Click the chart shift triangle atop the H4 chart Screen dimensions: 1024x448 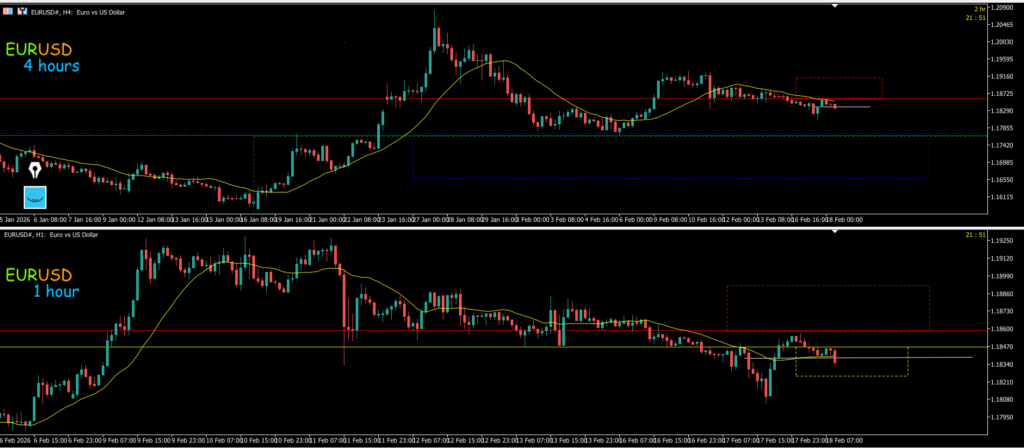click(835, 6)
